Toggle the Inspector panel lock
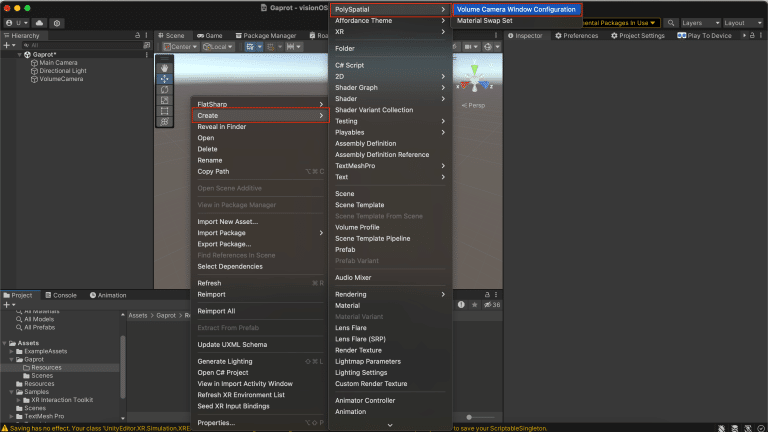Viewport: 768px width, 432px height. pyautogui.click(x=752, y=35)
